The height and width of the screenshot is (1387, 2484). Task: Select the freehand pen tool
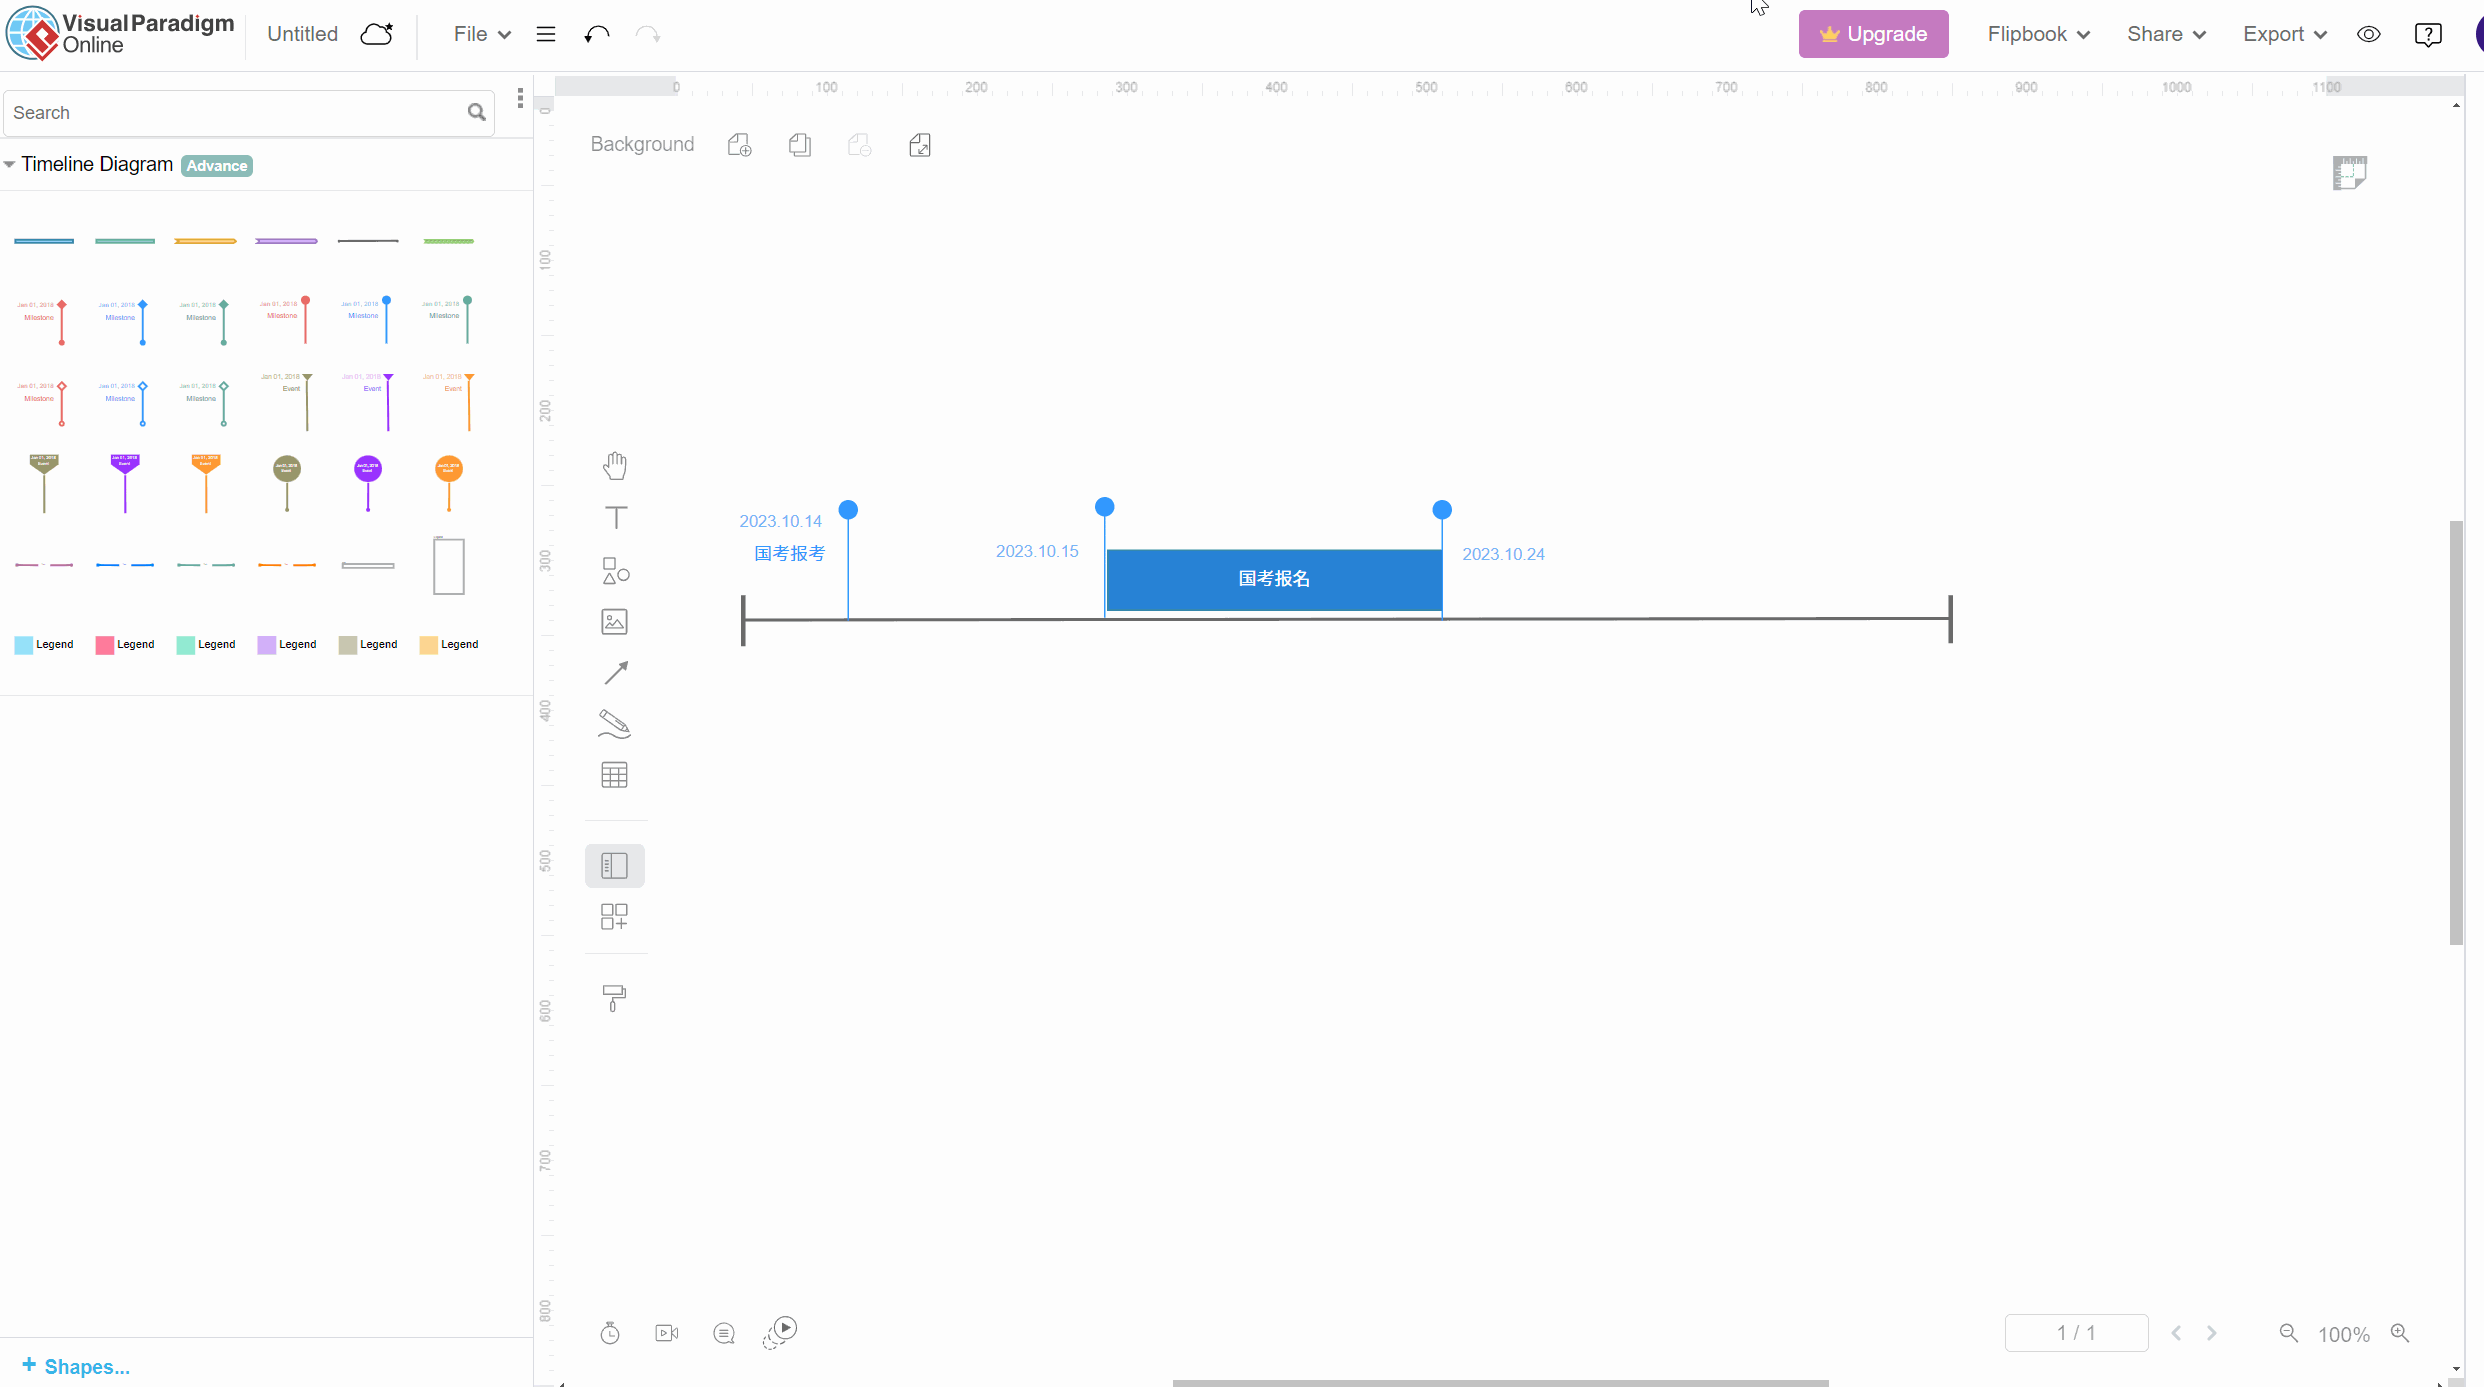click(615, 724)
